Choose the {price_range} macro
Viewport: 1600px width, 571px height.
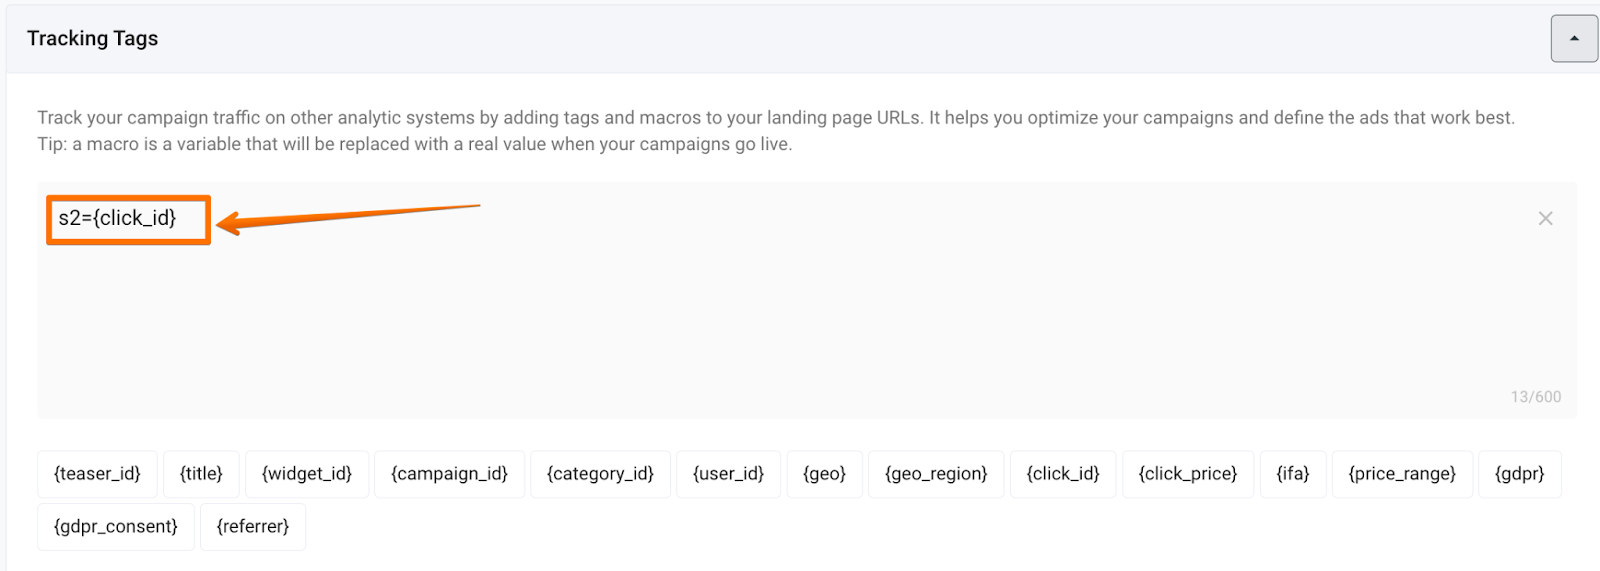(x=1402, y=474)
